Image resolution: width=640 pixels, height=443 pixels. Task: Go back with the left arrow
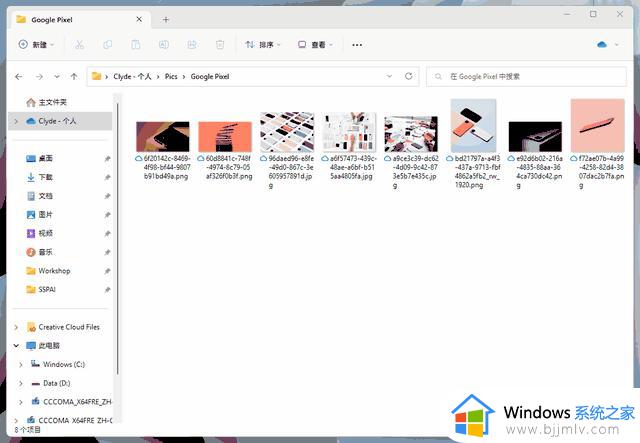19,76
